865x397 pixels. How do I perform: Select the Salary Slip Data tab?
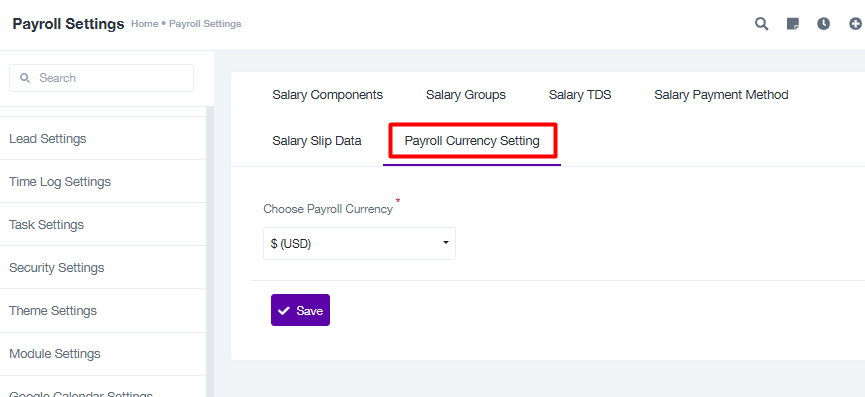pyautogui.click(x=317, y=141)
